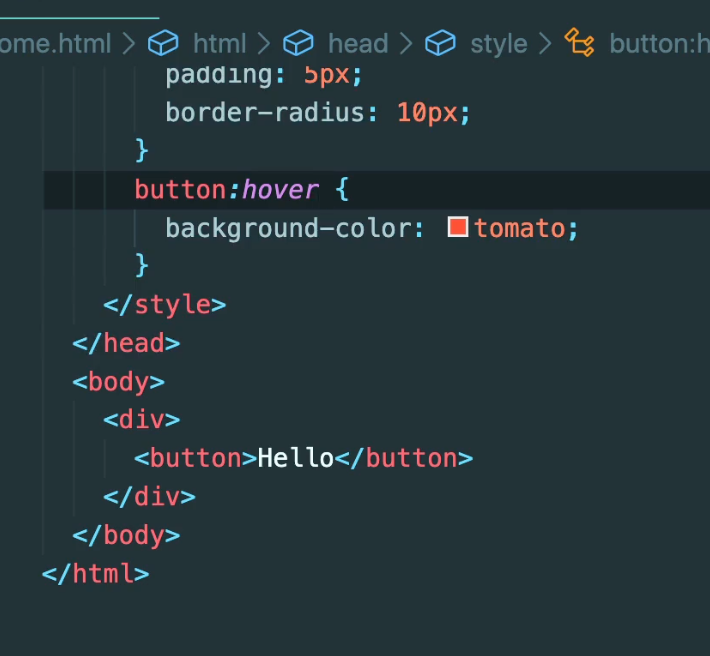Click the style breadcrumb cube icon
The height and width of the screenshot is (656, 710).
pyautogui.click(x=440, y=43)
